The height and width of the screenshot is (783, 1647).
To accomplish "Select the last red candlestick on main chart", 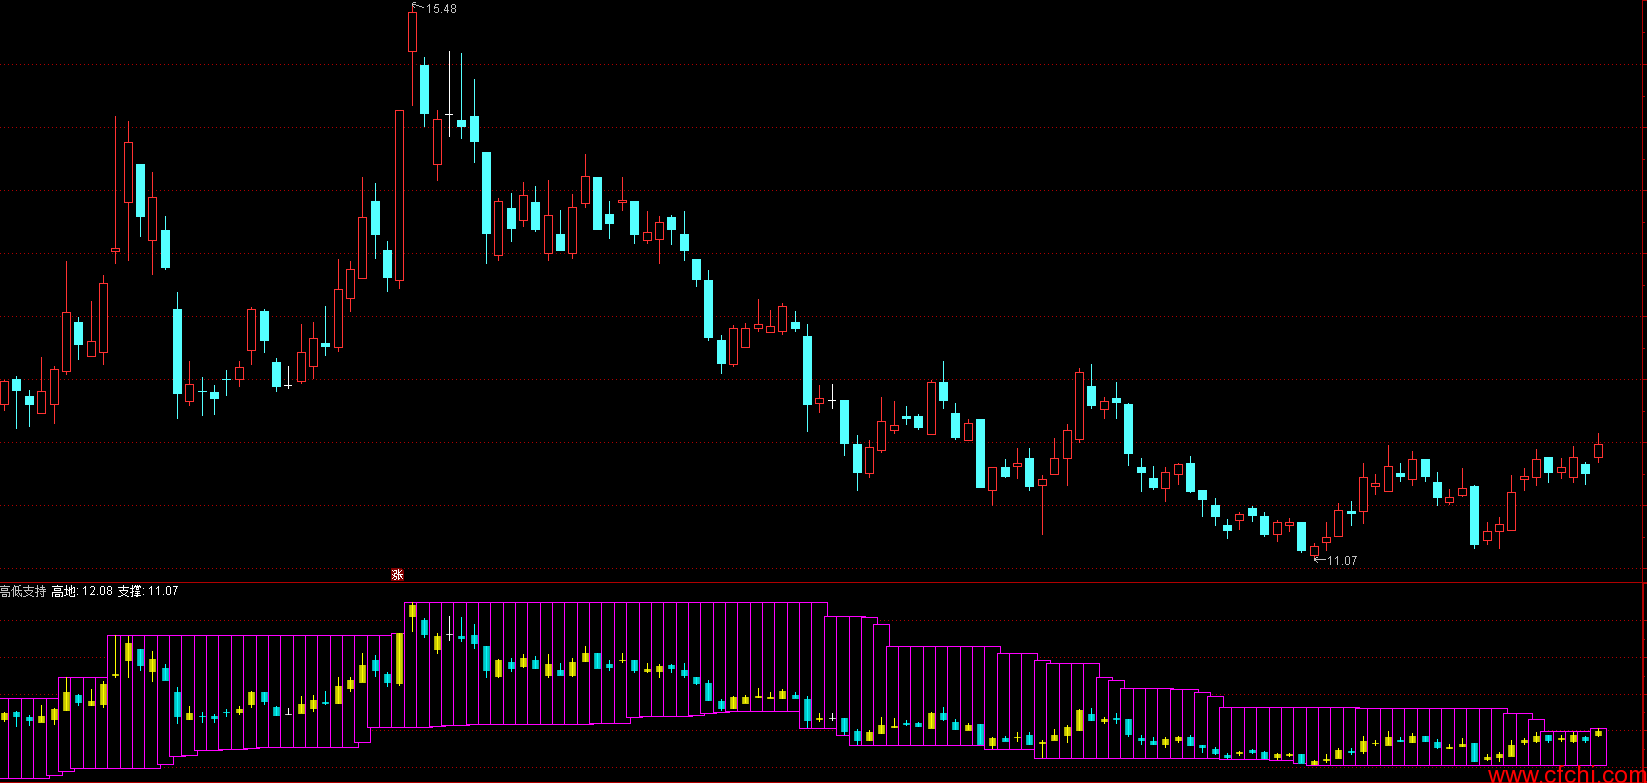I will pyautogui.click(x=1598, y=449).
